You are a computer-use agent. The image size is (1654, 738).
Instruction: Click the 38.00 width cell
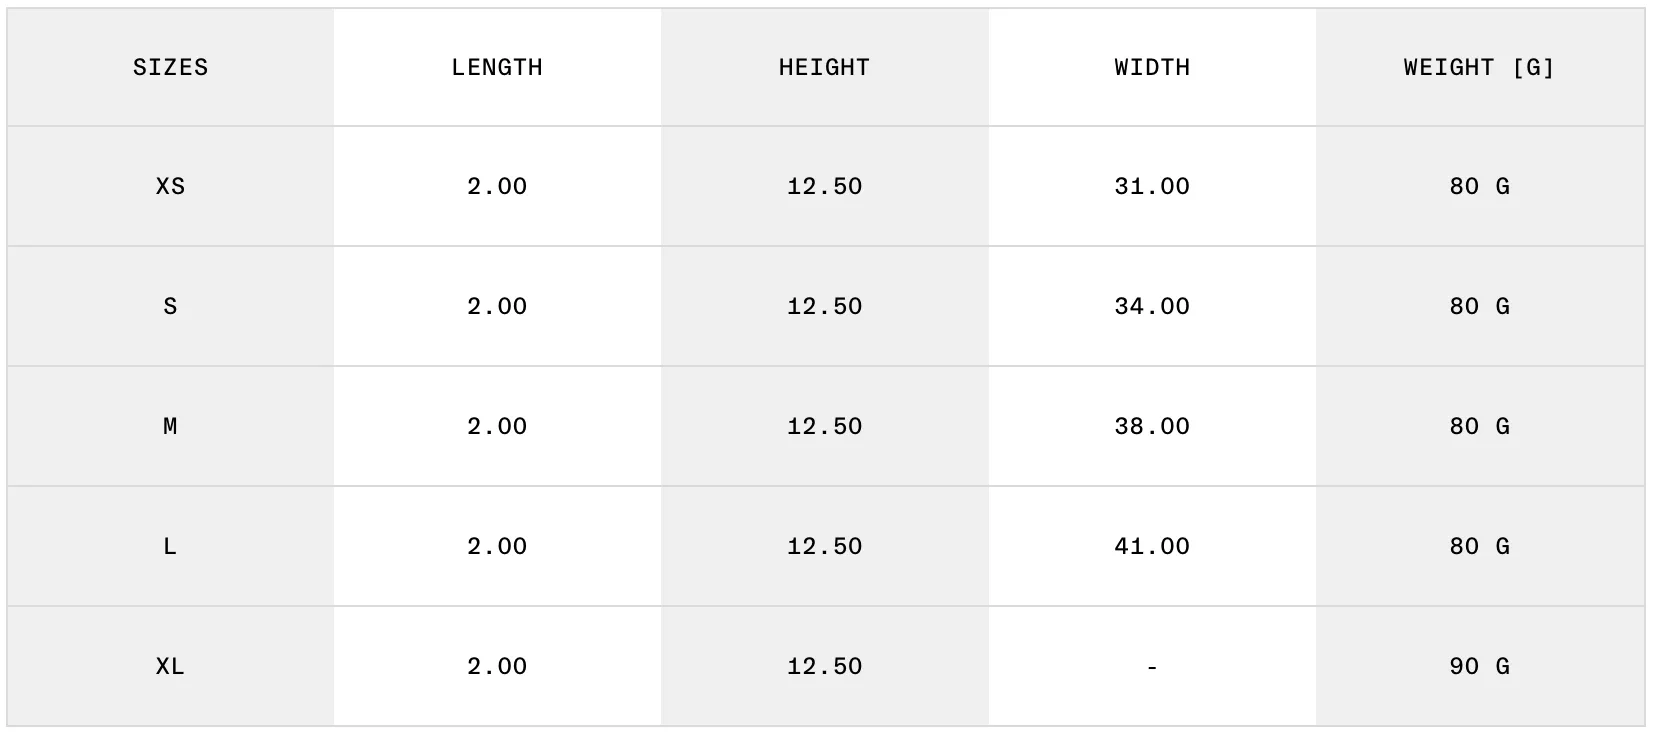1152,426
